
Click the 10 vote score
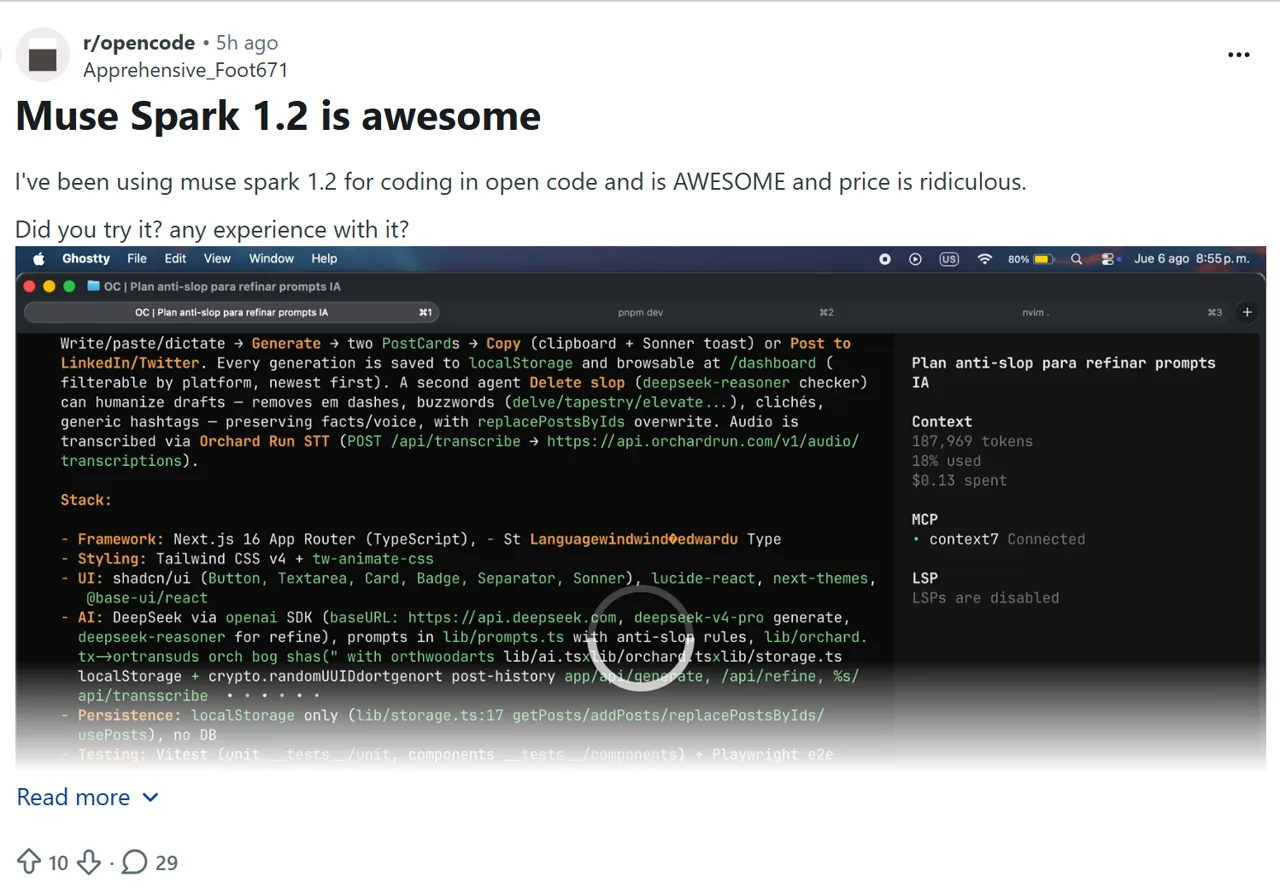point(58,862)
